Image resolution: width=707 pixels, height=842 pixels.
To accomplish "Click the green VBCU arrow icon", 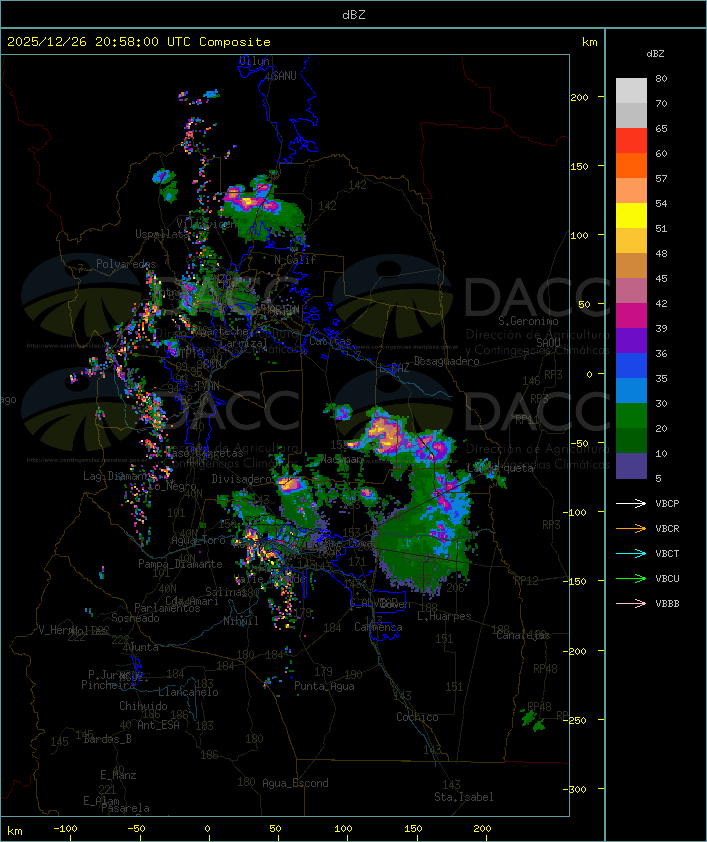I will coord(631,578).
